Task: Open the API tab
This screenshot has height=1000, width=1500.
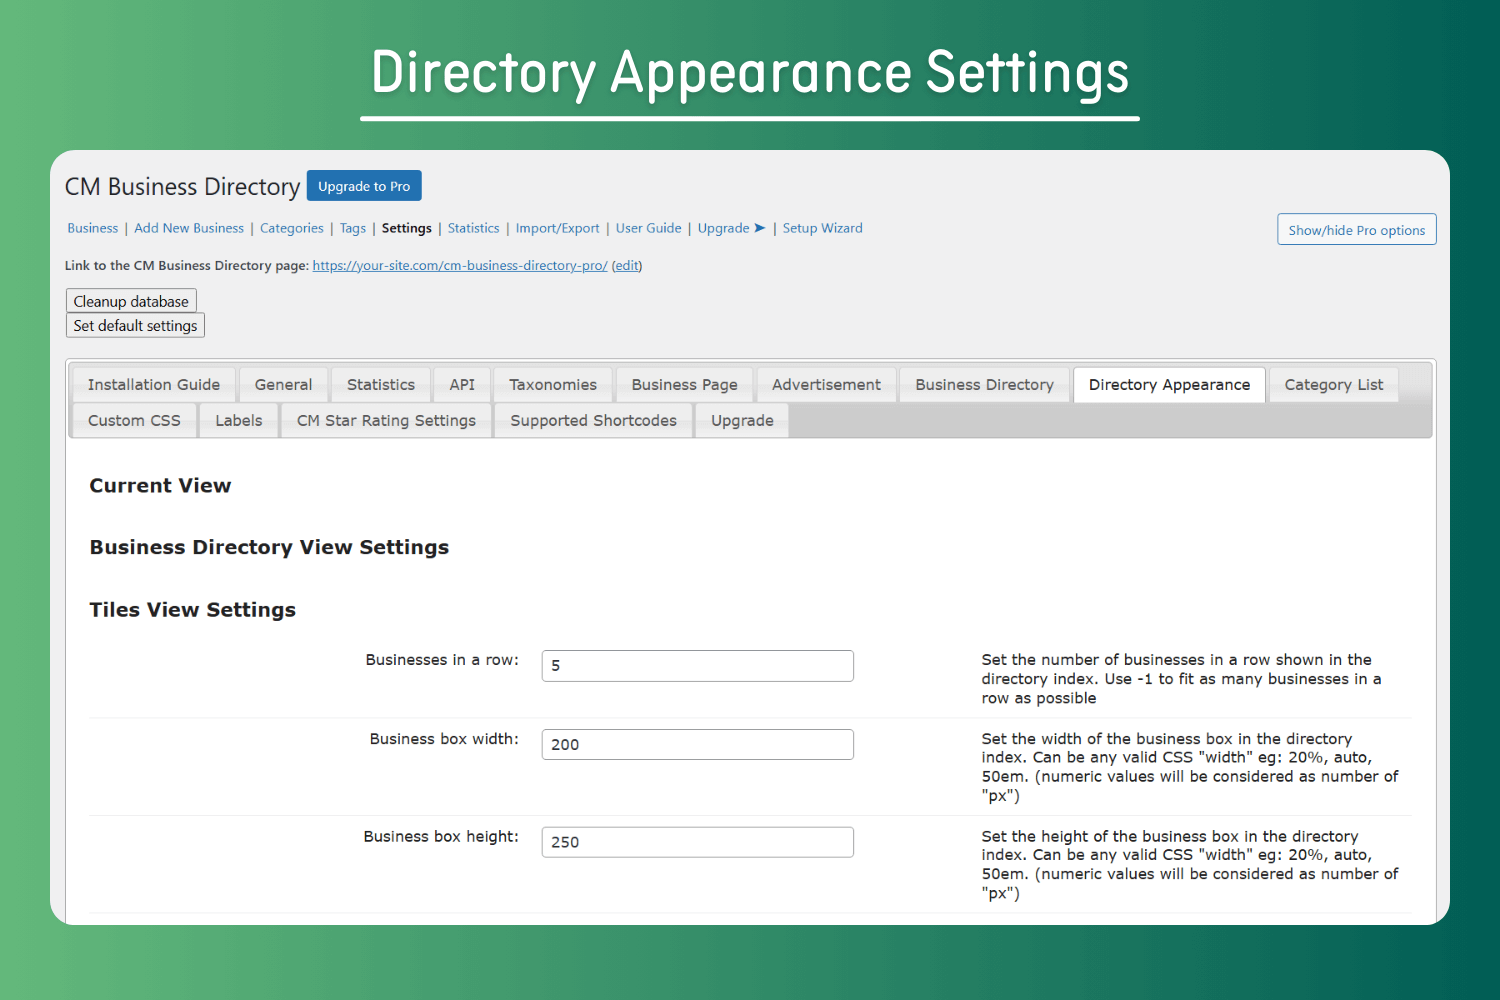Action: [x=462, y=385]
